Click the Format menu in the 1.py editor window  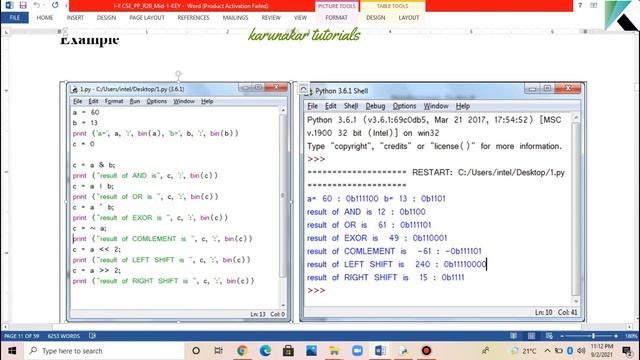point(114,101)
